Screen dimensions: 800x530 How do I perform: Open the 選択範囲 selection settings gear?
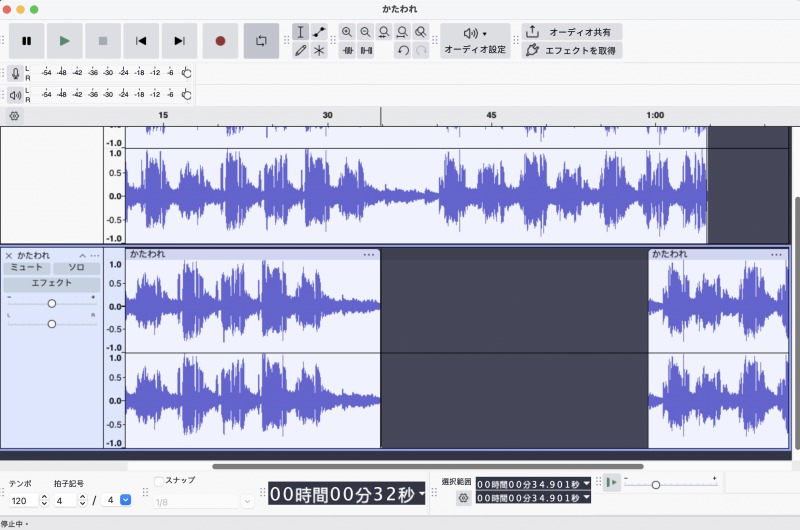click(x=463, y=498)
